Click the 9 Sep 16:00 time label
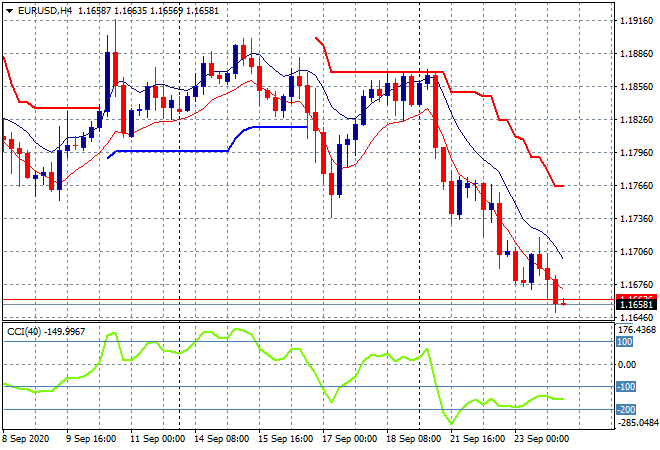660x450 pixels. [x=90, y=439]
